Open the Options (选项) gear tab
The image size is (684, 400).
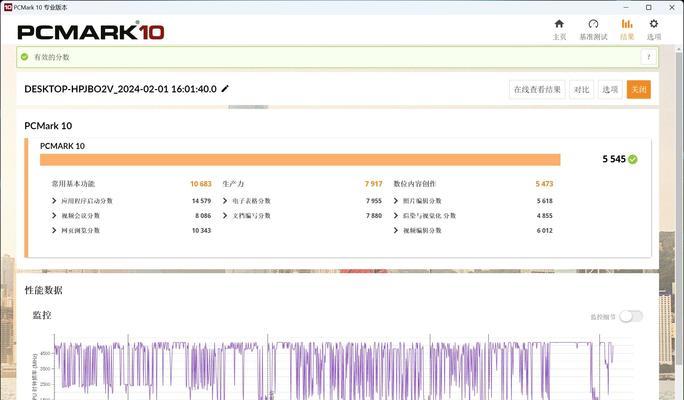653,30
